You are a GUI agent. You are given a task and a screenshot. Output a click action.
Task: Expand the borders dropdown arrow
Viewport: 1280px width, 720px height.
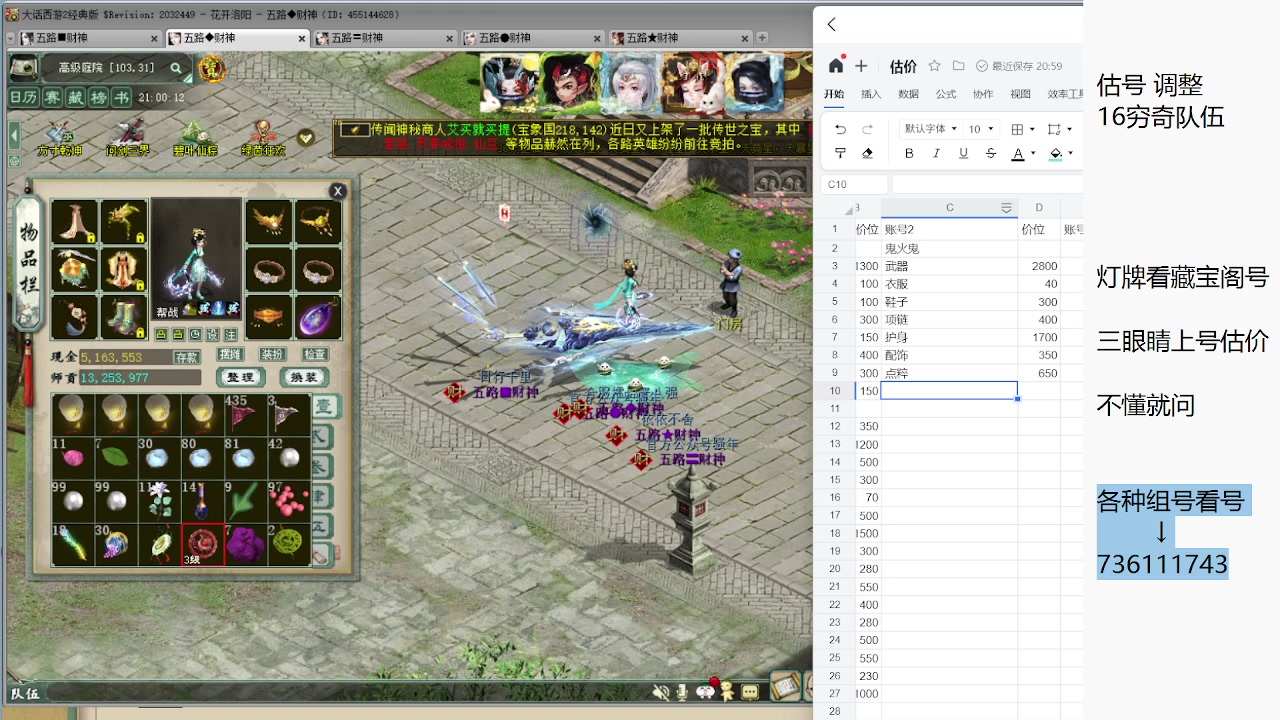pyautogui.click(x=1033, y=129)
